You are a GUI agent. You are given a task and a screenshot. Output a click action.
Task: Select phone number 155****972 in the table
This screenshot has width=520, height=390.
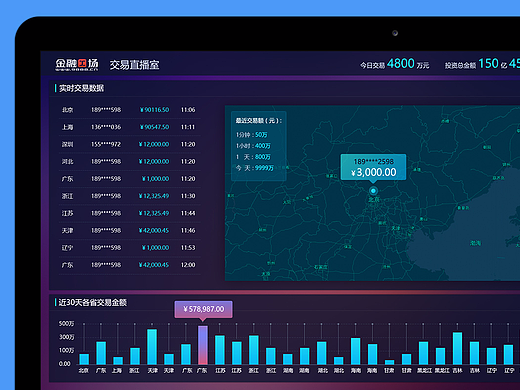click(x=106, y=144)
